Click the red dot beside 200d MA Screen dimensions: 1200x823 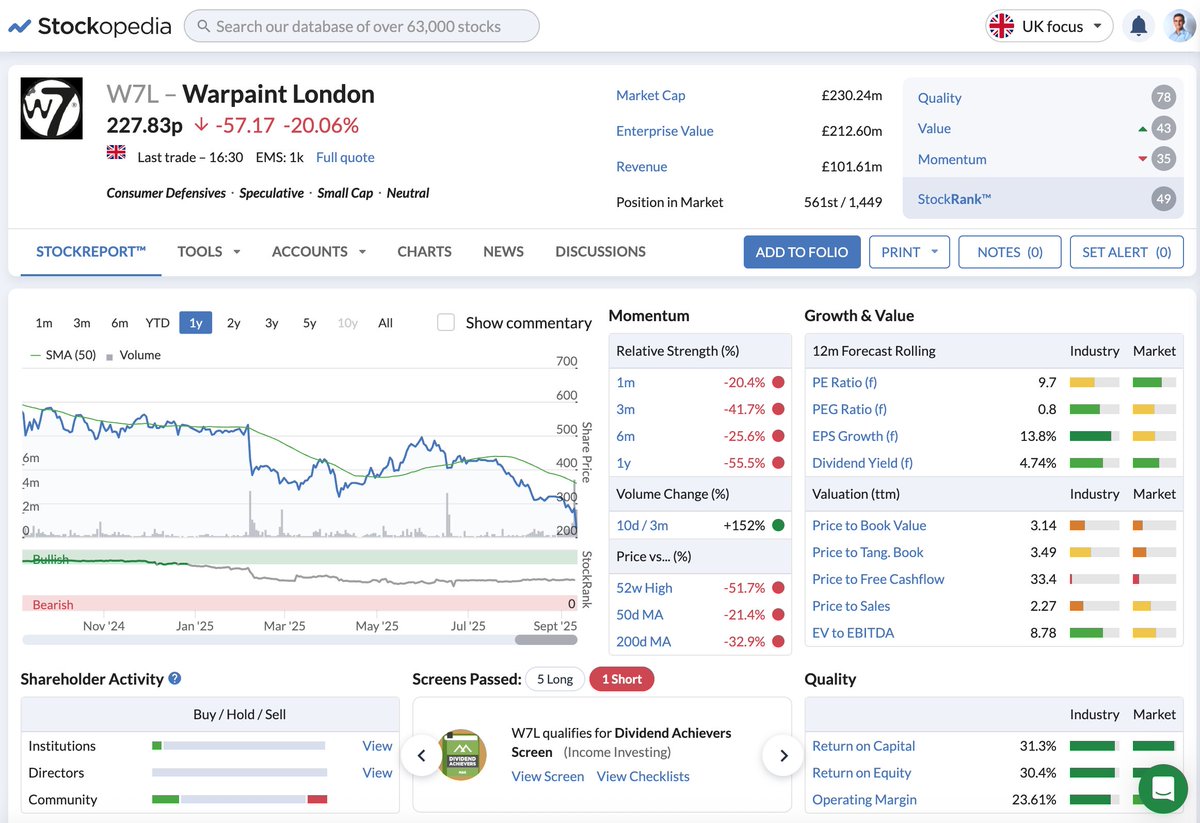tap(778, 642)
